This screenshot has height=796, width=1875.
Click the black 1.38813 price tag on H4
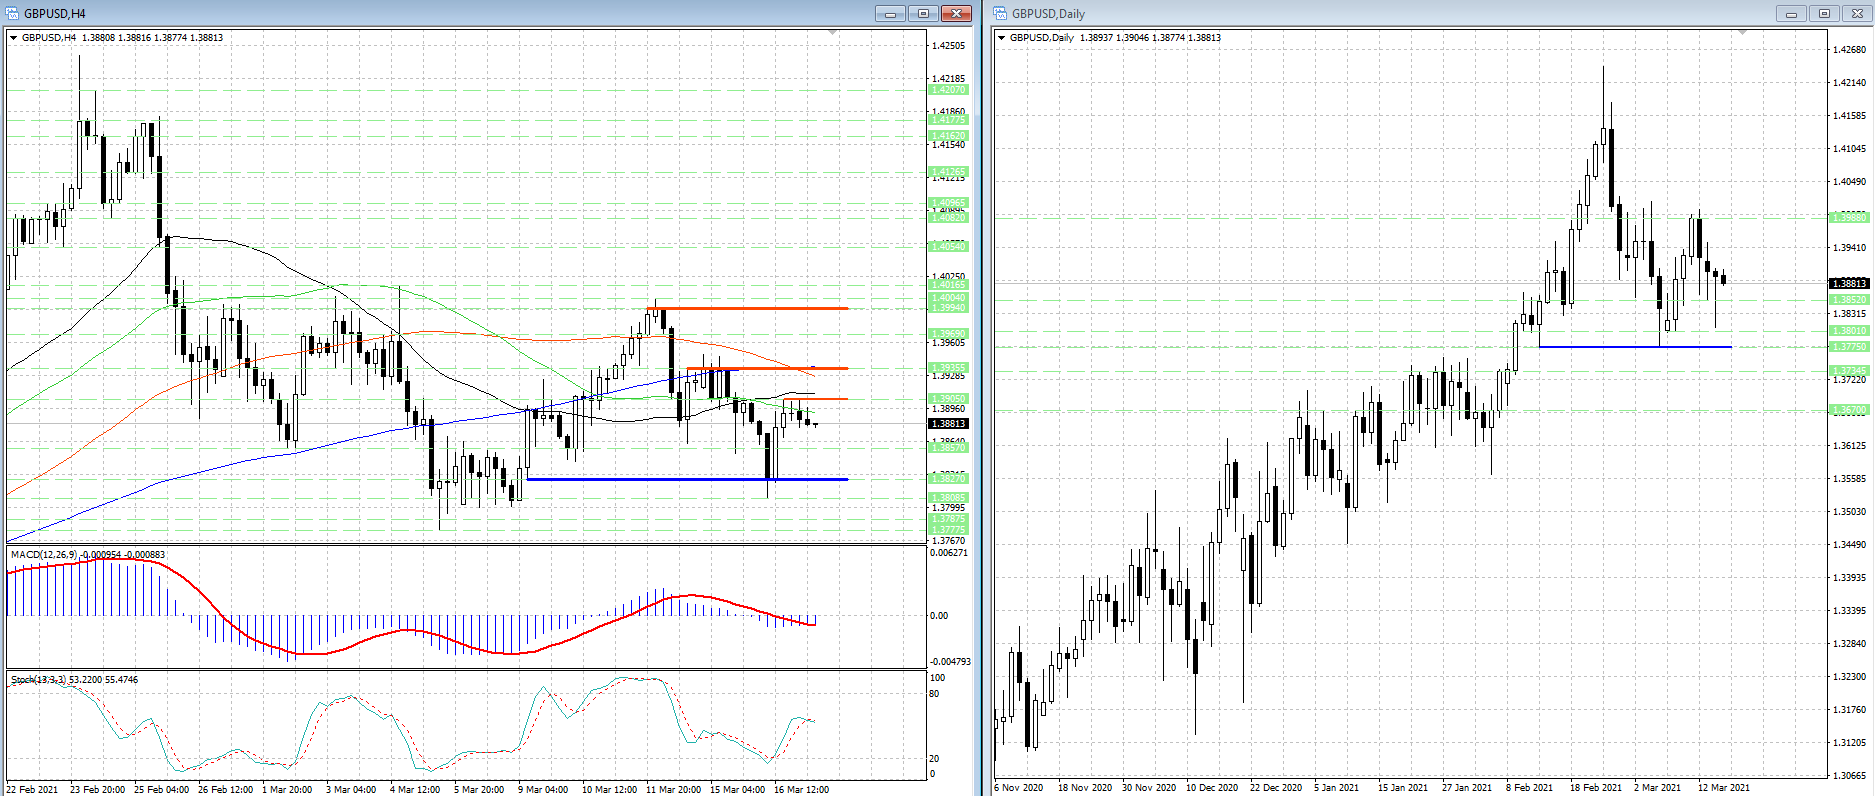(949, 424)
